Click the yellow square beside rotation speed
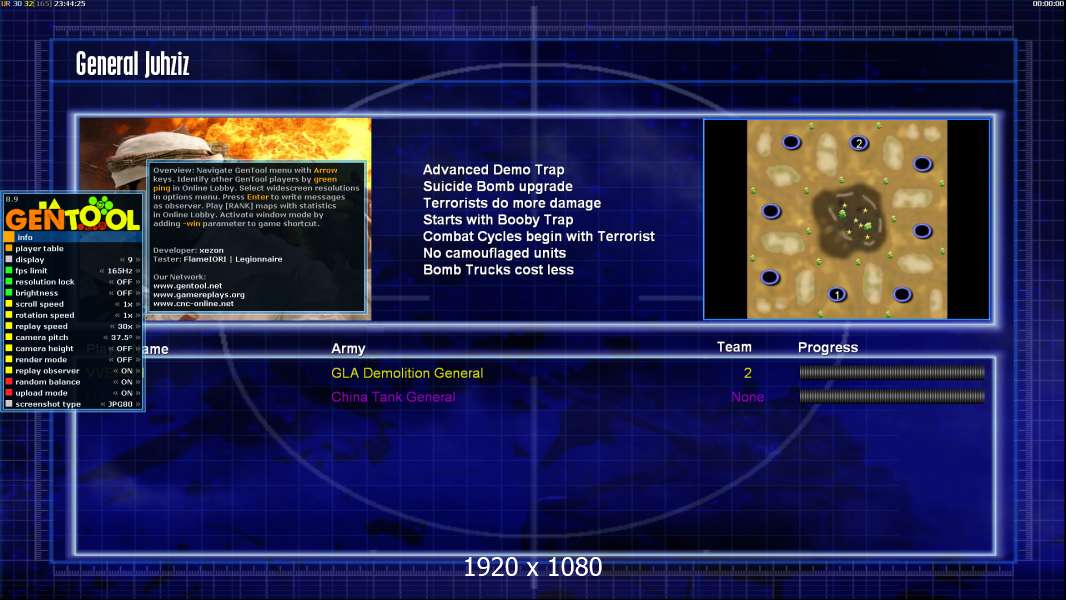This screenshot has height=600, width=1066. [9, 315]
